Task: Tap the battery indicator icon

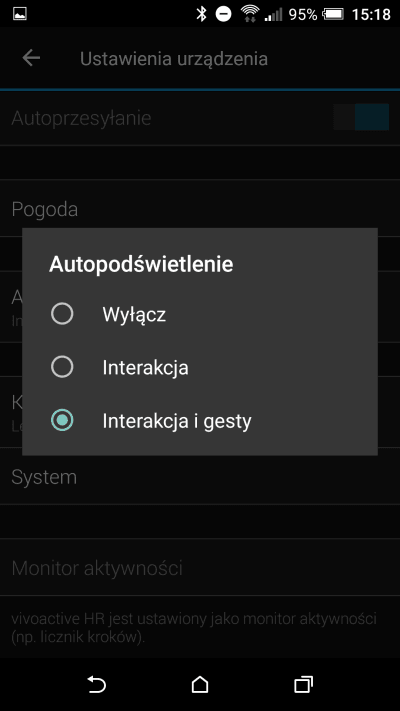Action: click(x=333, y=14)
